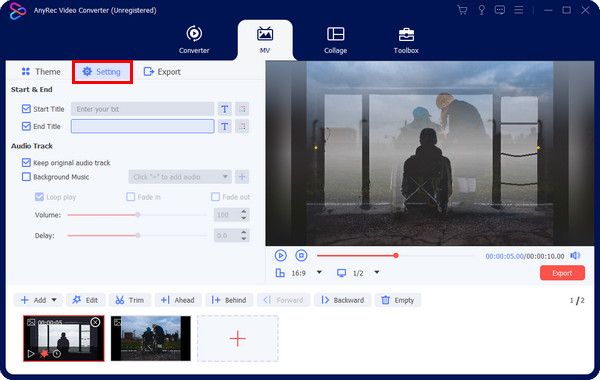The image size is (600, 380).
Task: Switch to the Collage tab
Action: (336, 40)
